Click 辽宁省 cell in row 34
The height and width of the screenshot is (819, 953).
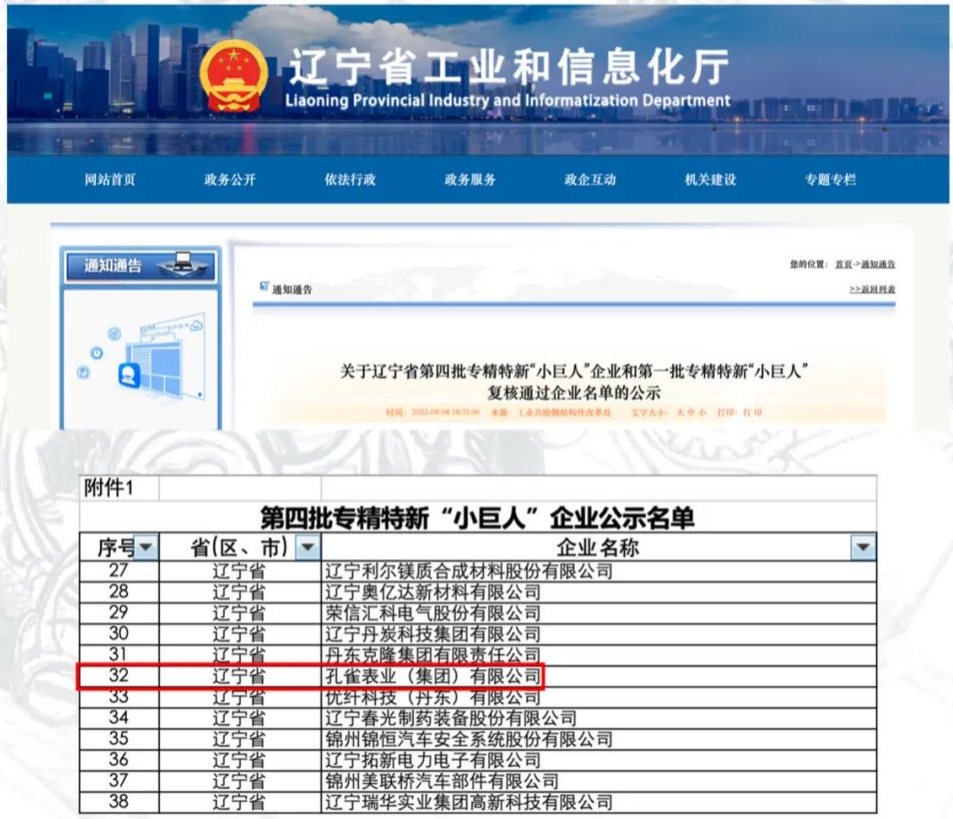pyautogui.click(x=240, y=718)
